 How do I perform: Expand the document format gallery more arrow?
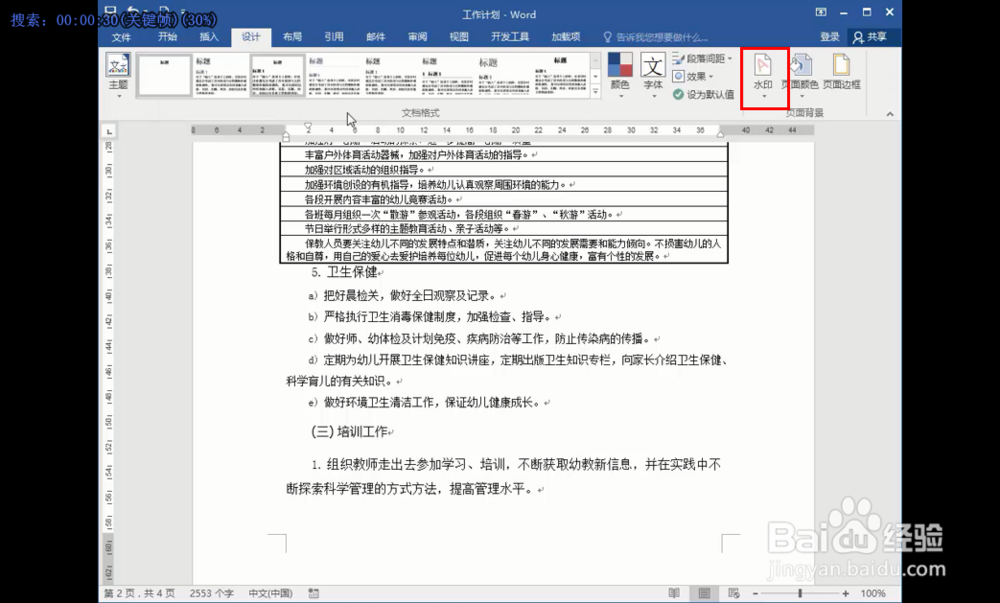pos(596,92)
